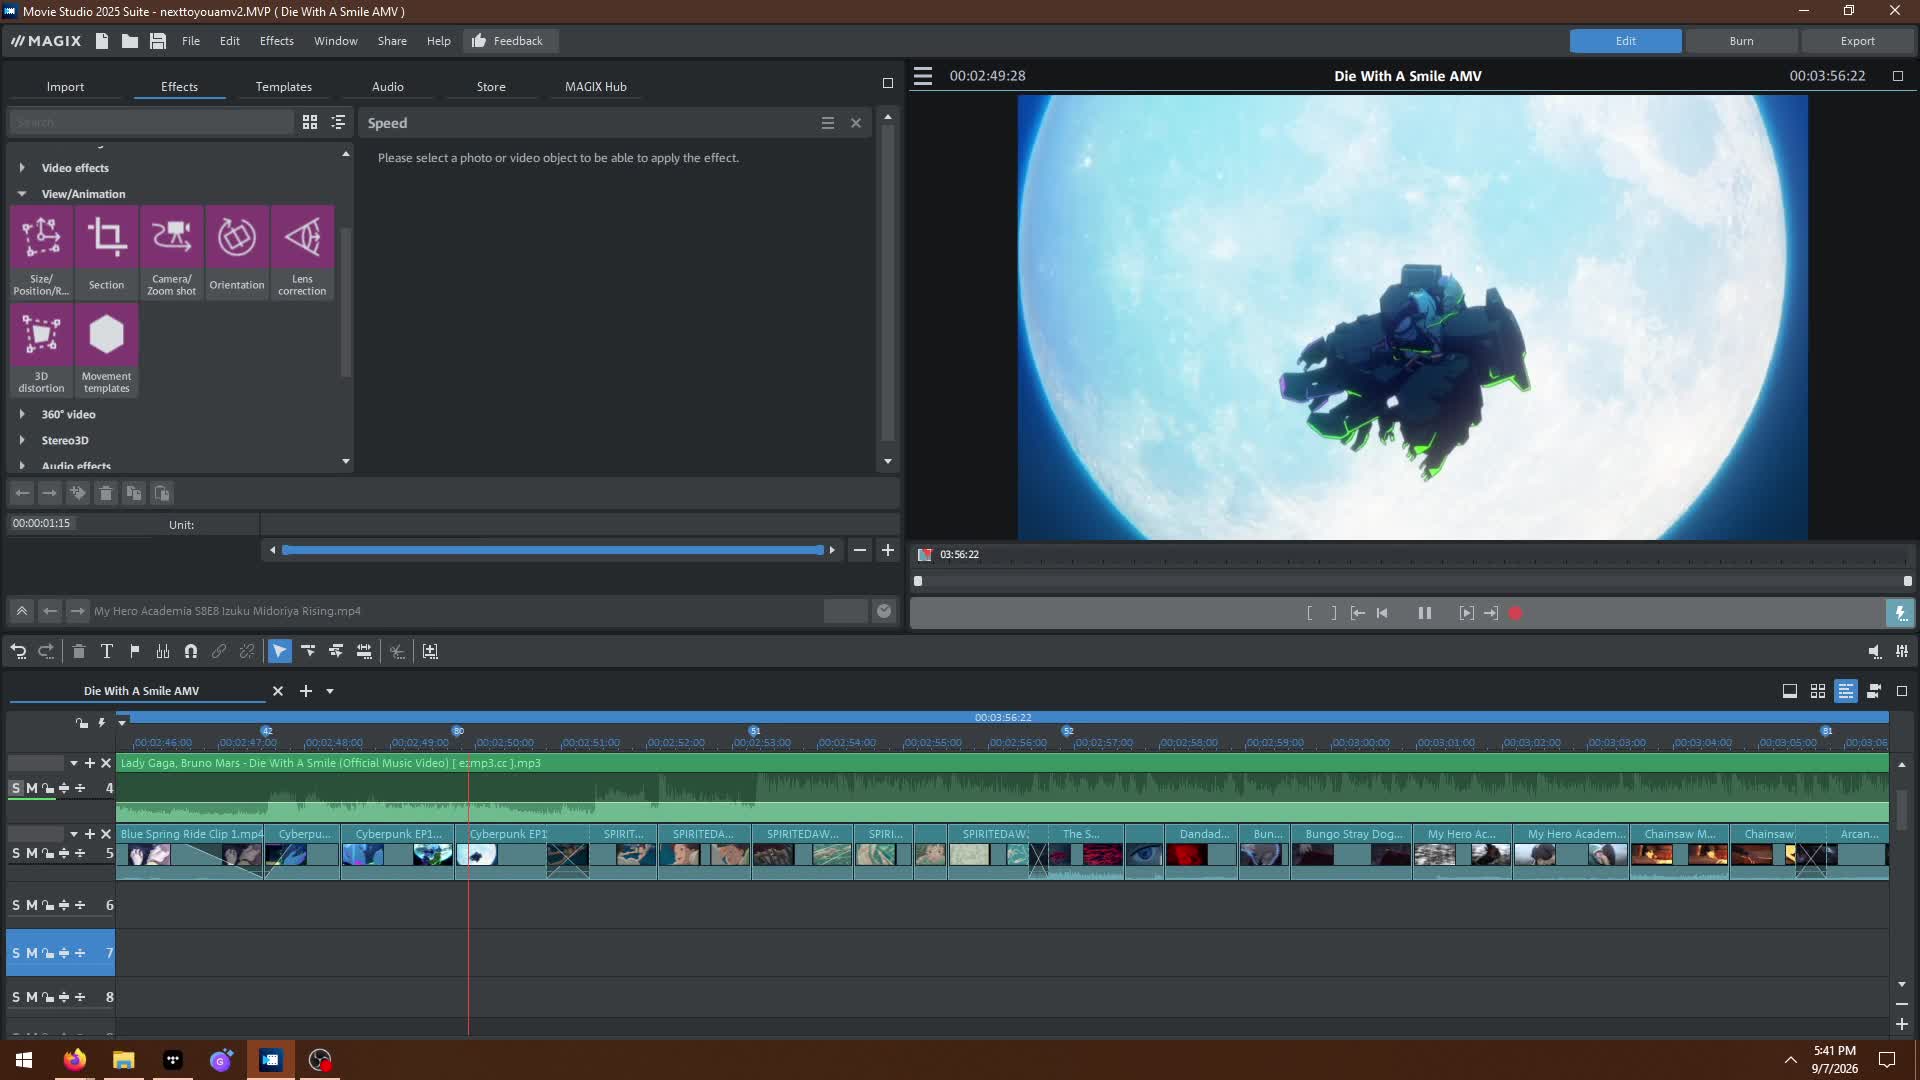The height and width of the screenshot is (1080, 1920).
Task: Redo the last undone edit
Action: click(46, 652)
